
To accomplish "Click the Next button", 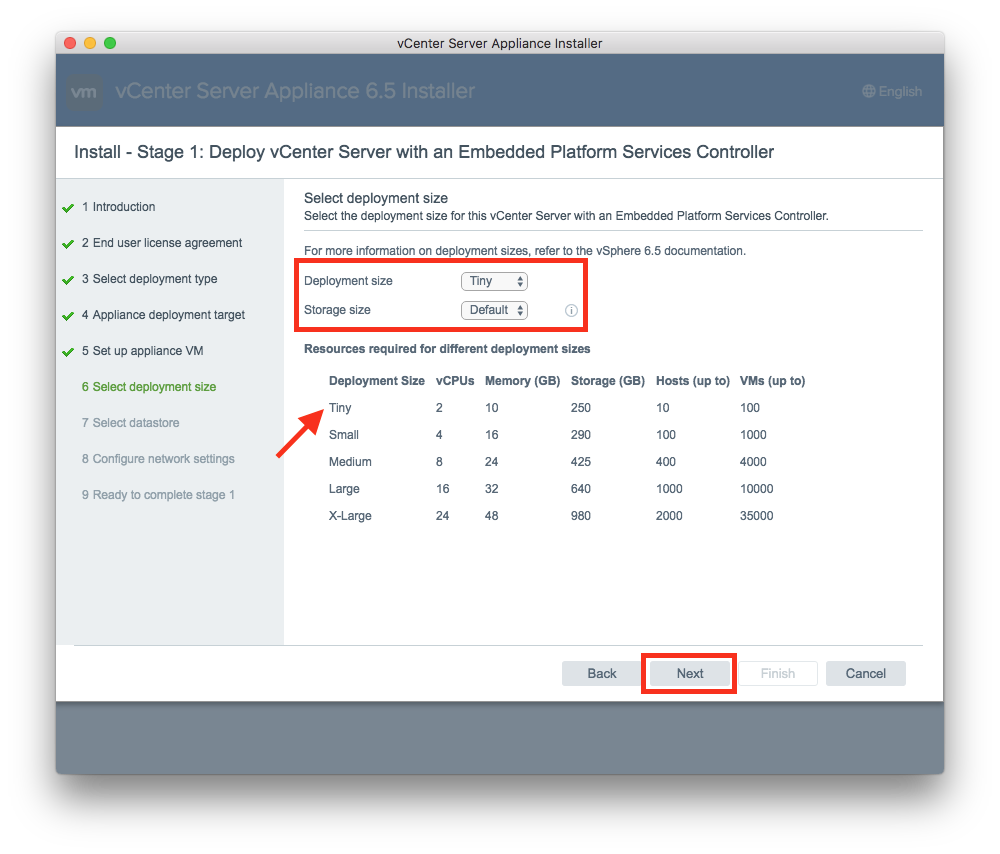I will pos(690,674).
